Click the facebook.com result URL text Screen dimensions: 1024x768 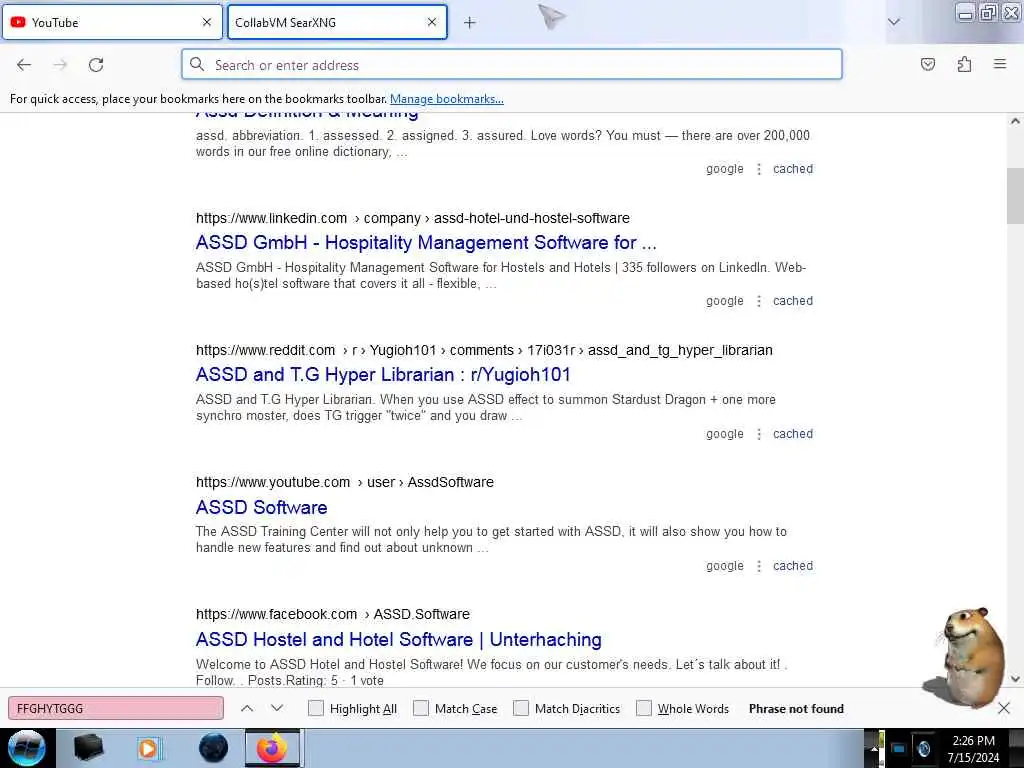[332, 615]
